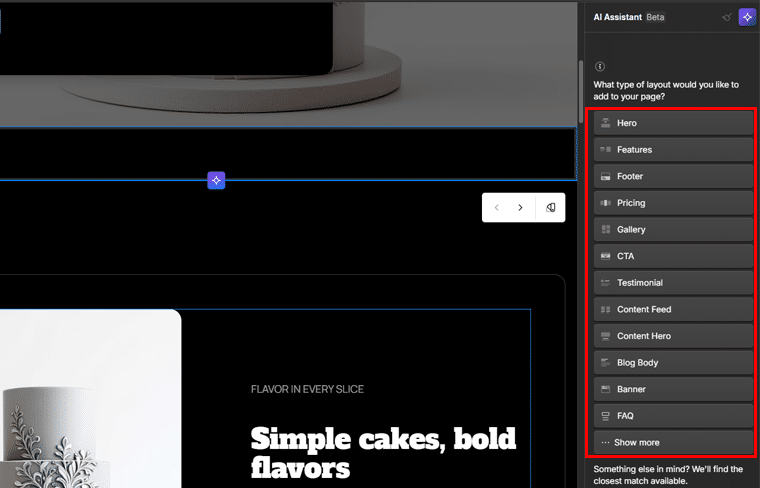Click the Beta badge label

pos(655,17)
